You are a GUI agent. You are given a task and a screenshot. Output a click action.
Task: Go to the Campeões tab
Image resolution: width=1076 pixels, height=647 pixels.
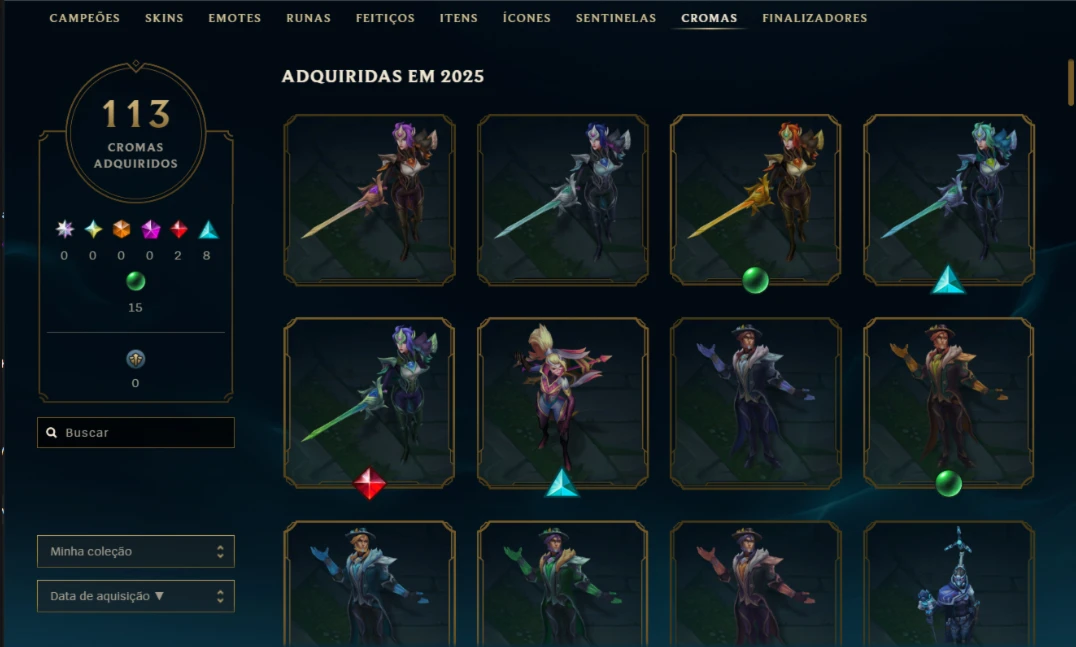[84, 18]
